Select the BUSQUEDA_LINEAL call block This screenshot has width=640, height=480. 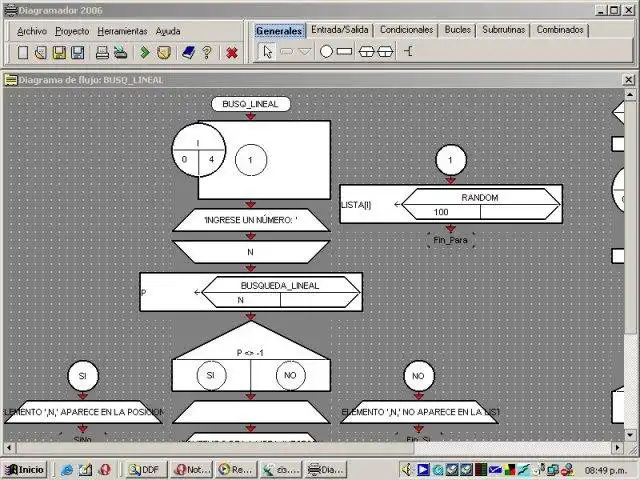[x=251, y=292]
